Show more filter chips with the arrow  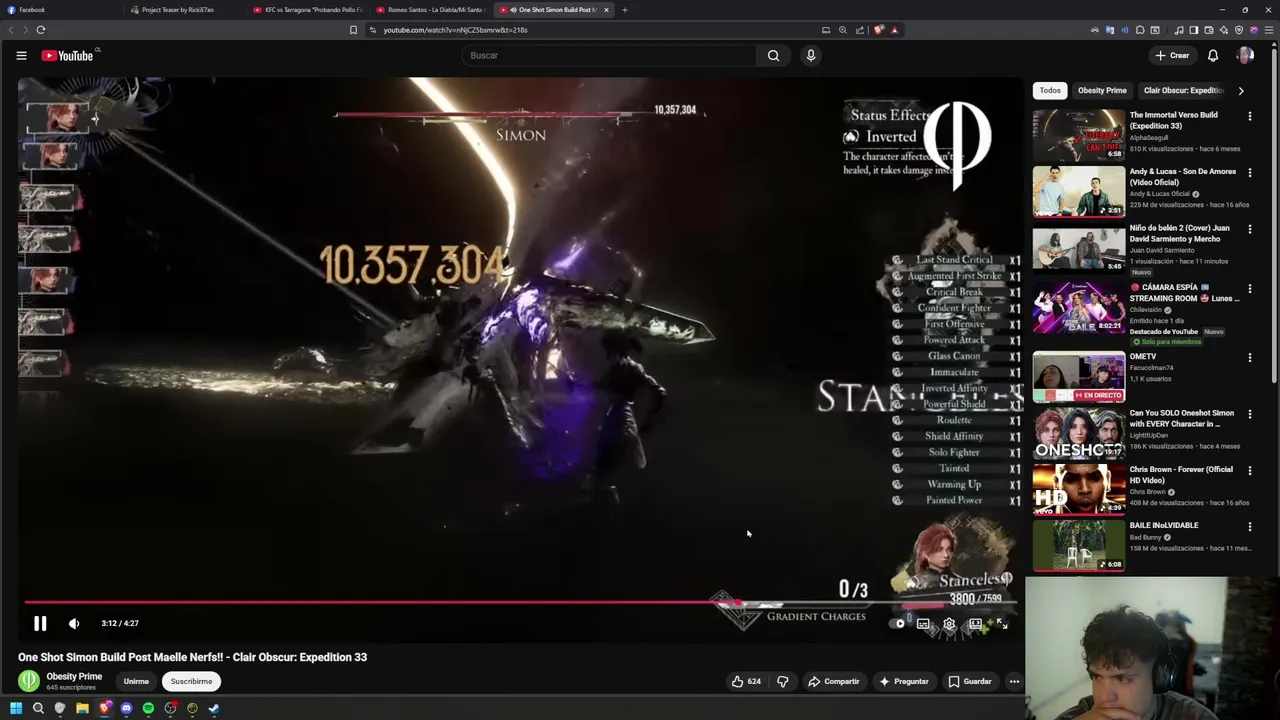pyautogui.click(x=1241, y=90)
